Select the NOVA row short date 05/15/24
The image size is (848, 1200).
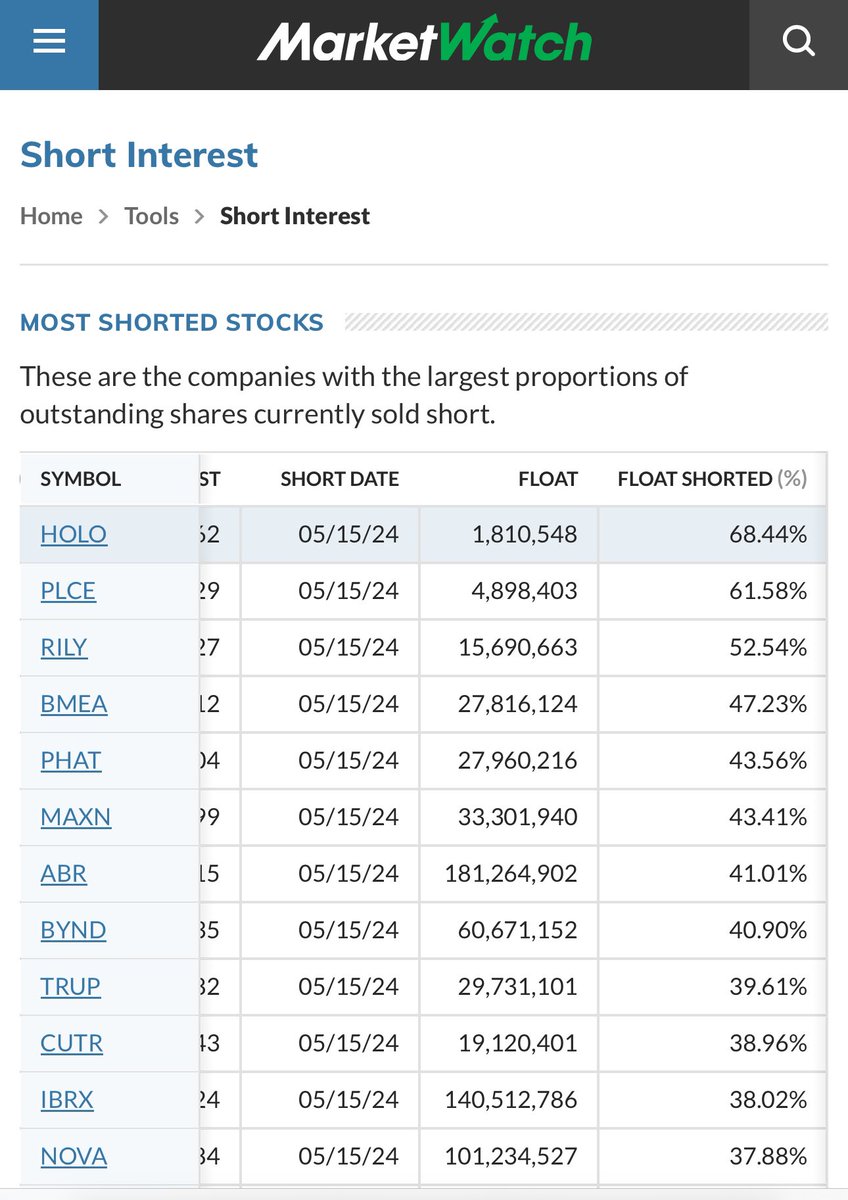pos(348,1156)
